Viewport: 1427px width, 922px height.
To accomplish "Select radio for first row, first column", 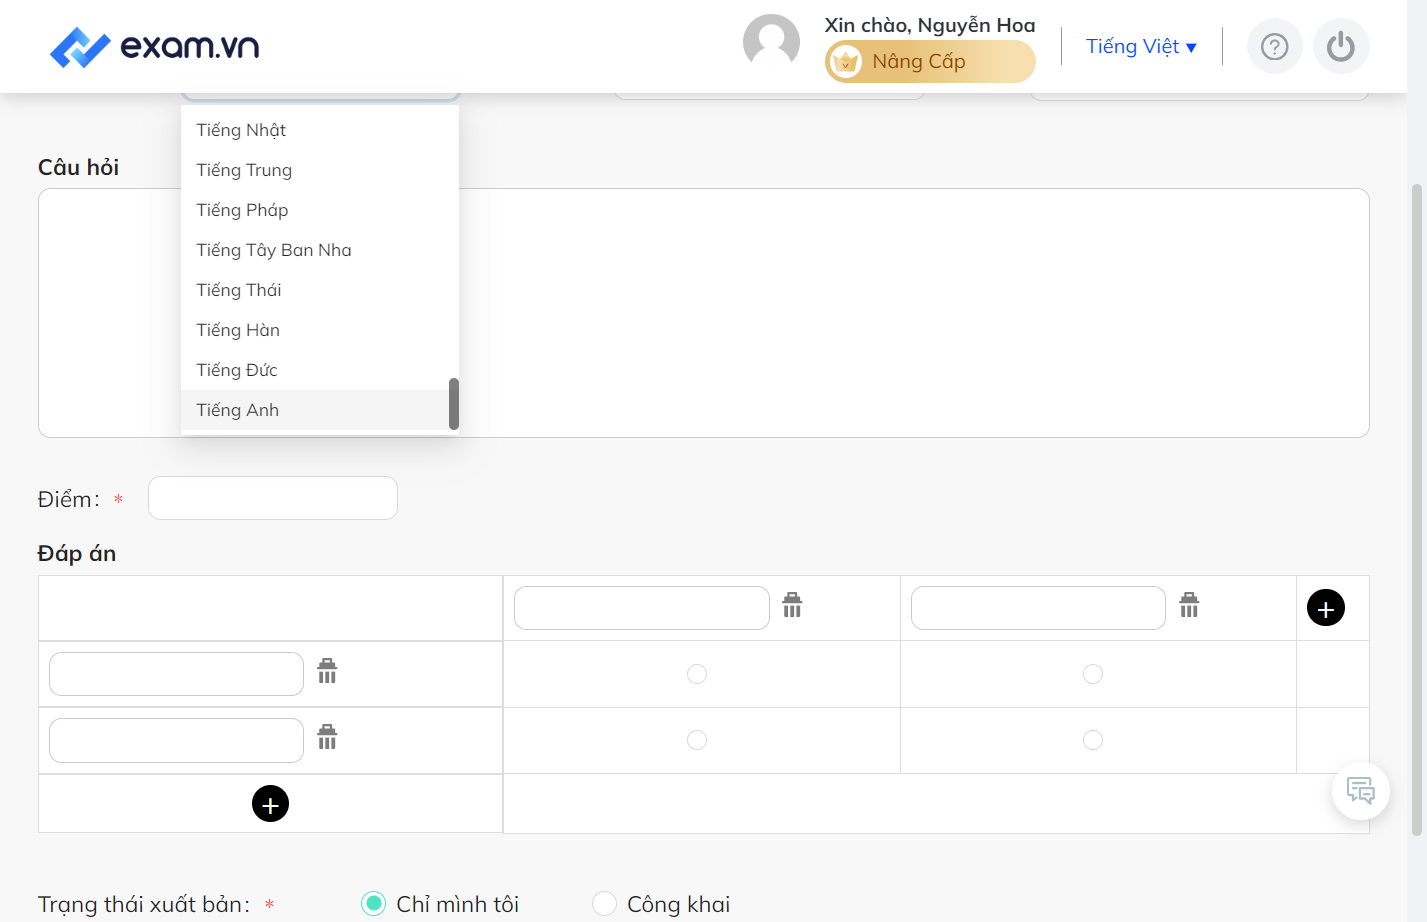I will pos(697,674).
